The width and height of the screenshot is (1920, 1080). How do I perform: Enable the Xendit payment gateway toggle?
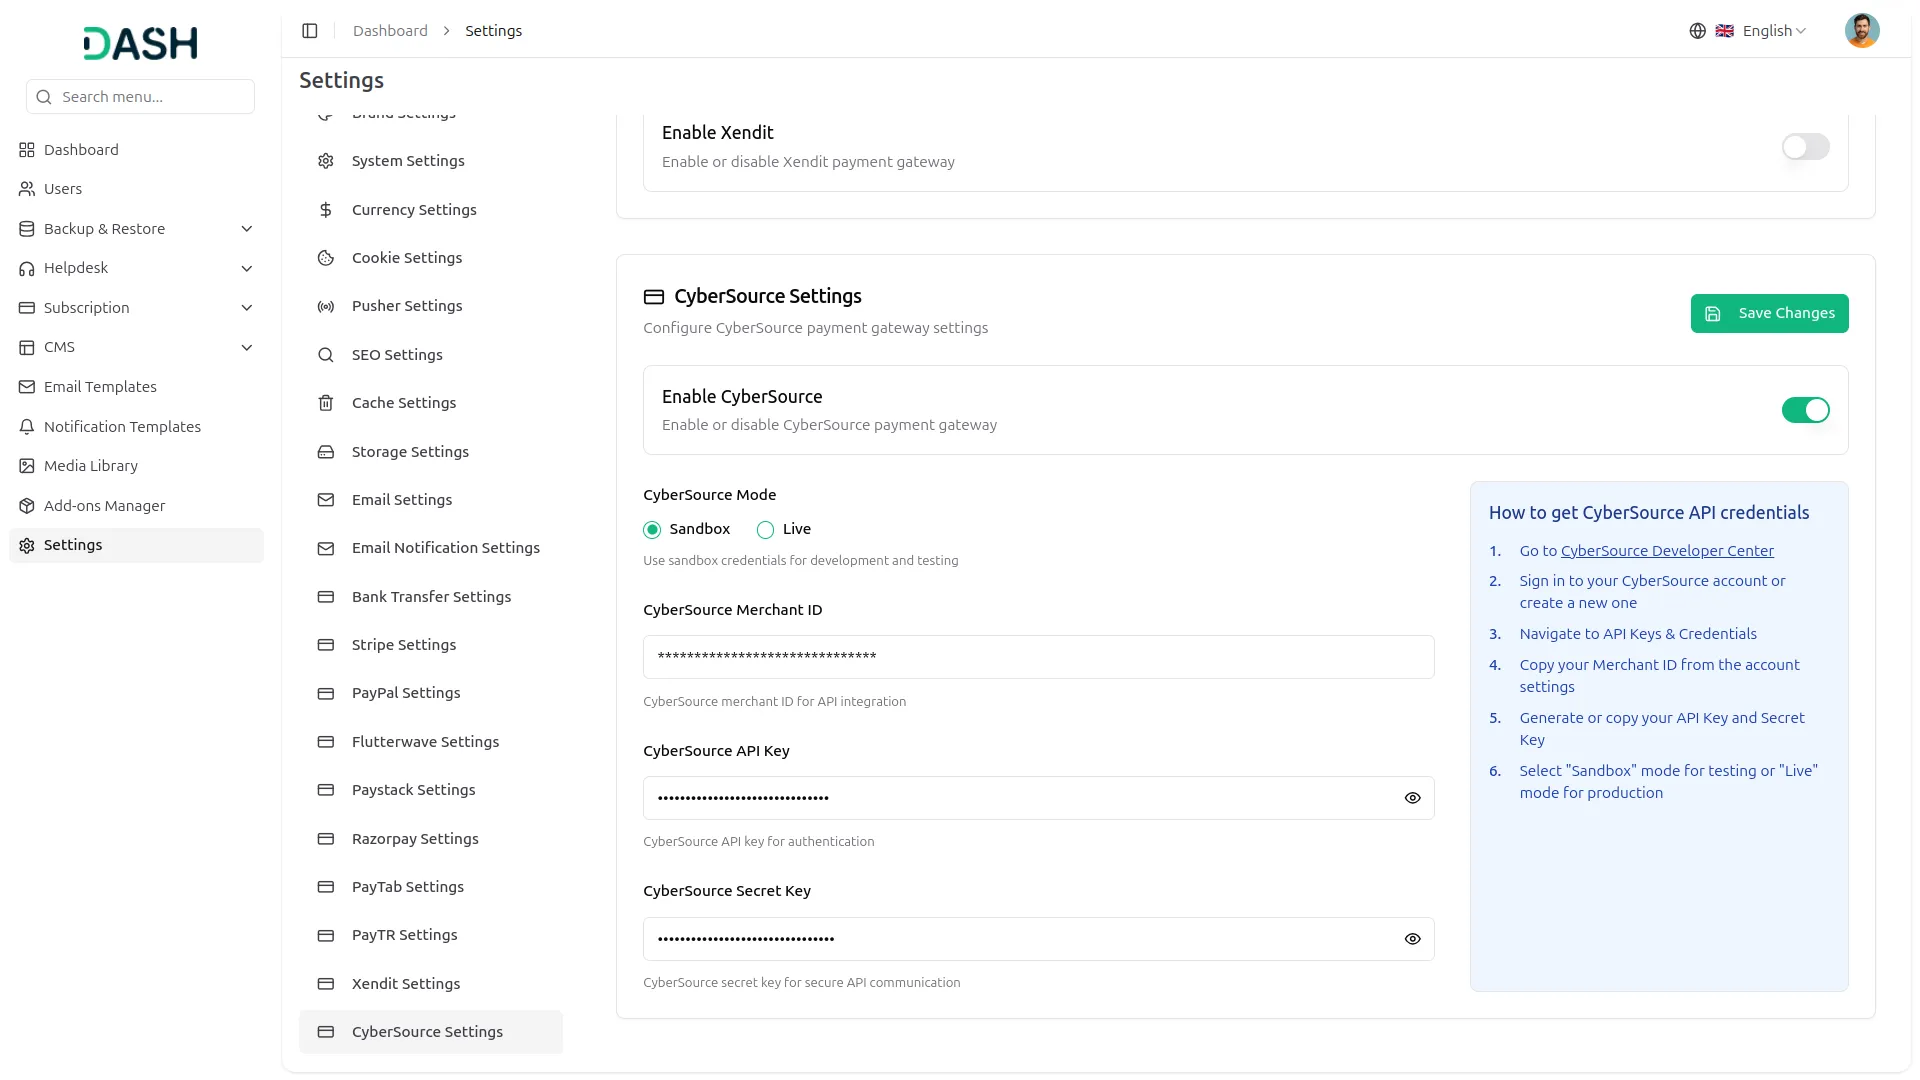tap(1804, 147)
